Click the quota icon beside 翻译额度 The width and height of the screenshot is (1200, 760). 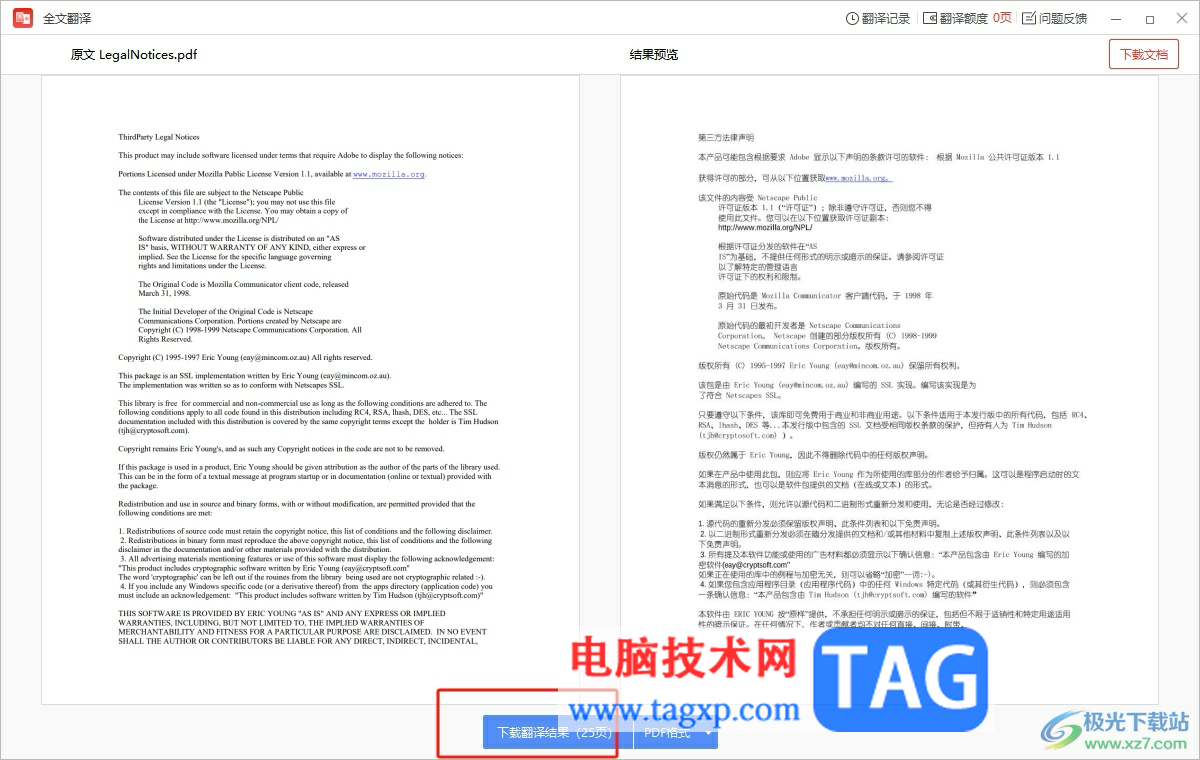coord(930,18)
